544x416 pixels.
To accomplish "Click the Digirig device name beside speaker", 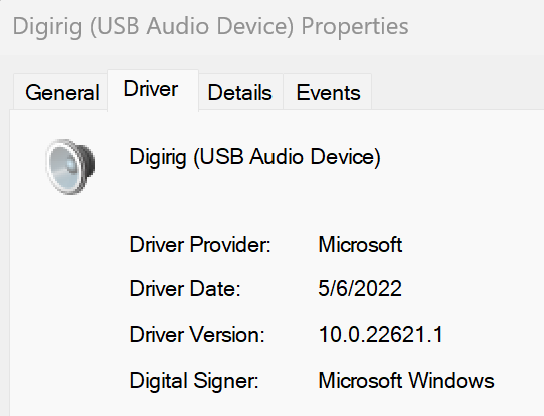I will tap(255, 157).
